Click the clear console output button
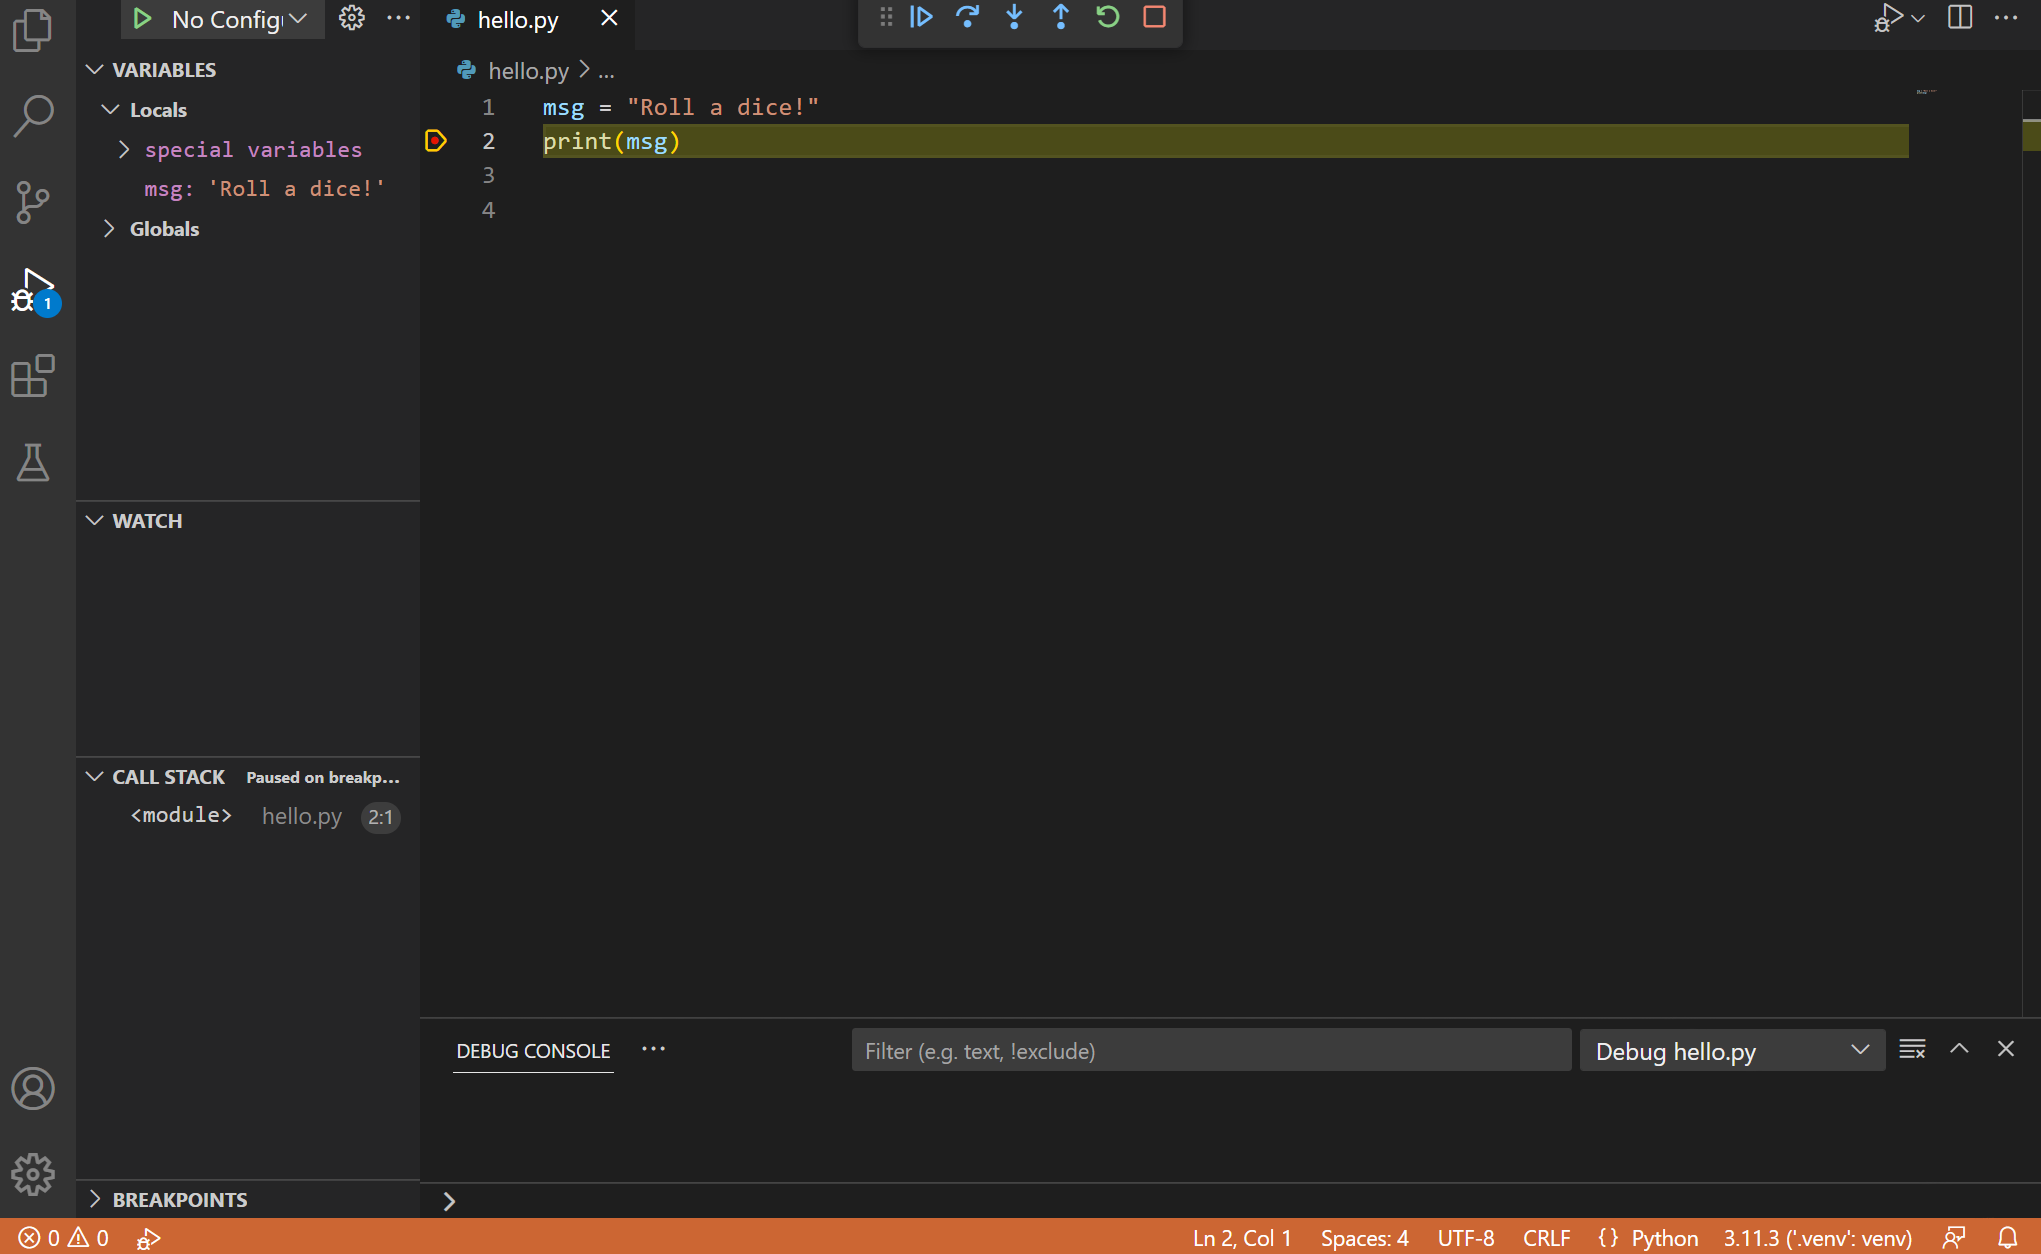Image resolution: width=2041 pixels, height=1254 pixels. (1911, 1048)
